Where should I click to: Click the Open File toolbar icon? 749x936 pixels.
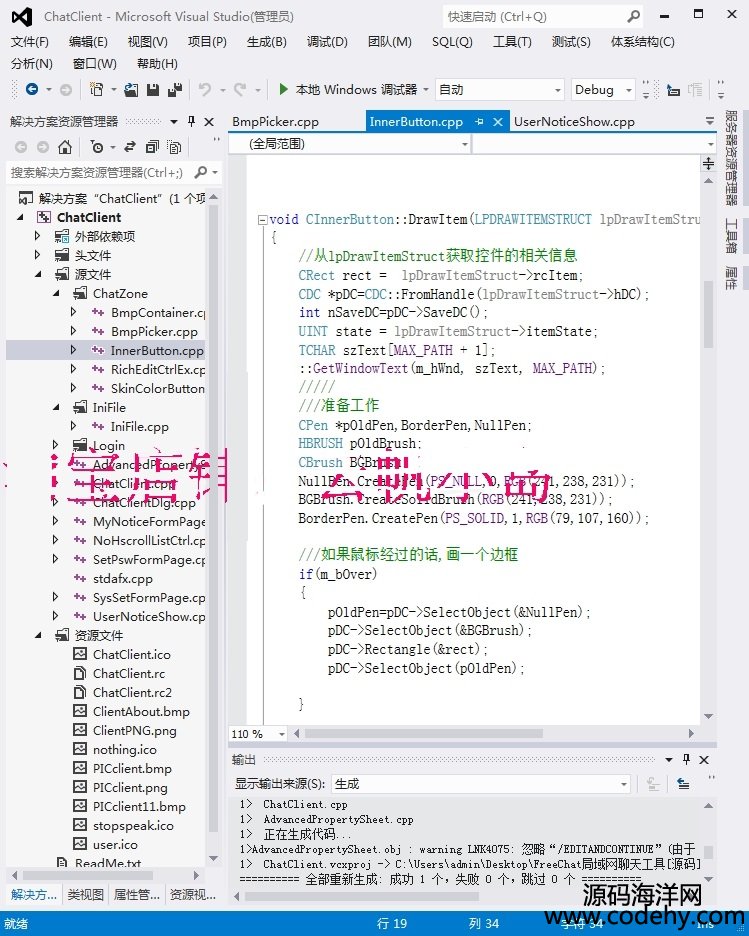coord(131,90)
